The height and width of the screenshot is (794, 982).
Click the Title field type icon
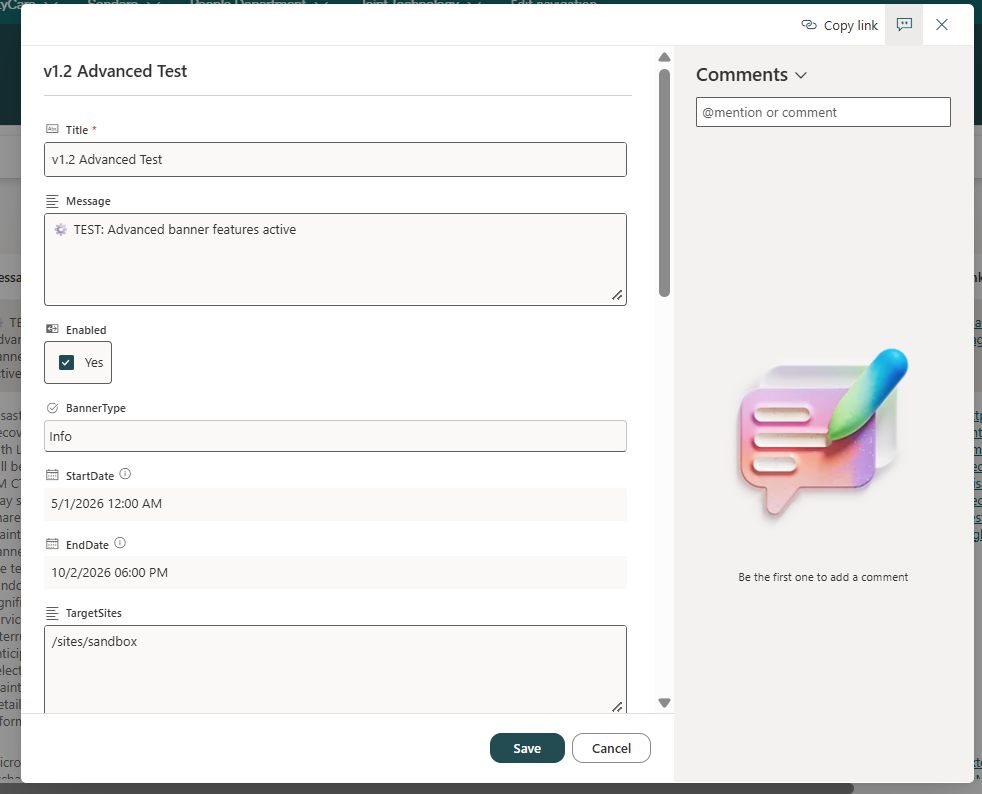[x=52, y=129]
